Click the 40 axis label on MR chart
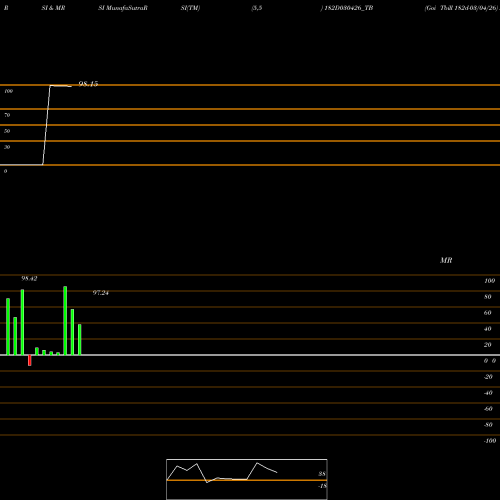The height and width of the screenshot is (500, 500). click(488, 329)
